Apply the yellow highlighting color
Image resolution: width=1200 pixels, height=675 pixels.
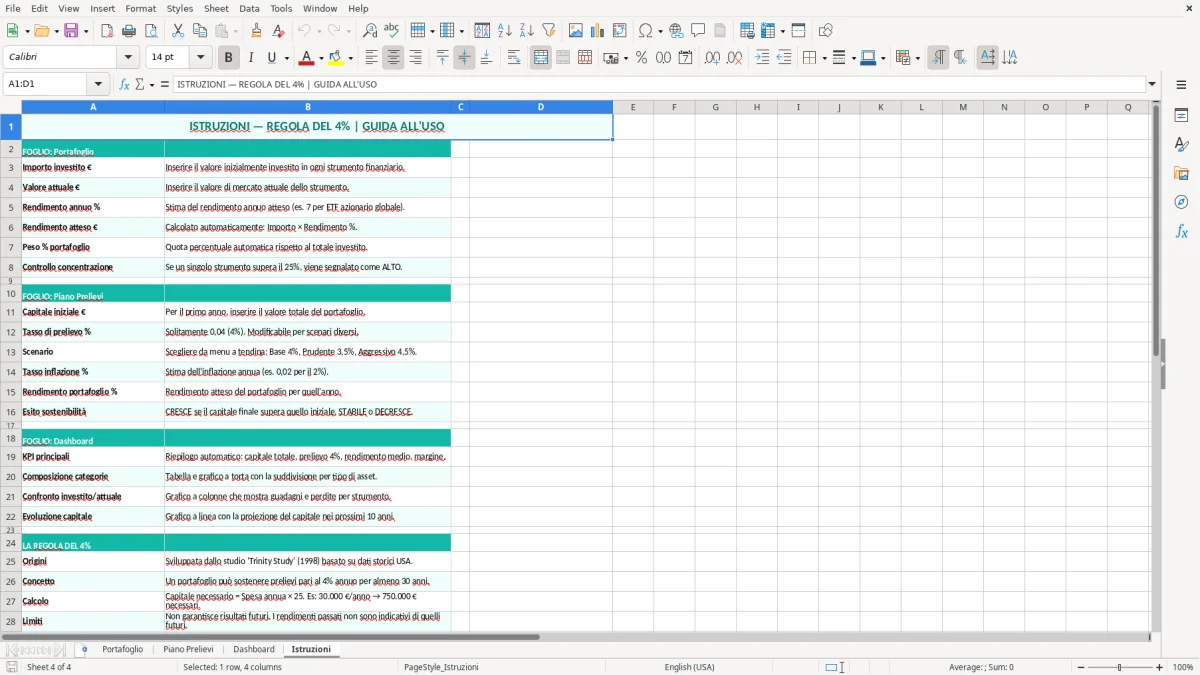click(336, 58)
